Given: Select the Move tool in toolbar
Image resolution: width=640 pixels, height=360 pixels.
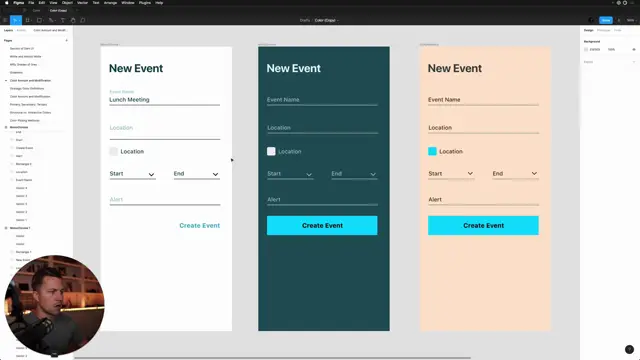Looking at the screenshot, I should click(x=16, y=20).
